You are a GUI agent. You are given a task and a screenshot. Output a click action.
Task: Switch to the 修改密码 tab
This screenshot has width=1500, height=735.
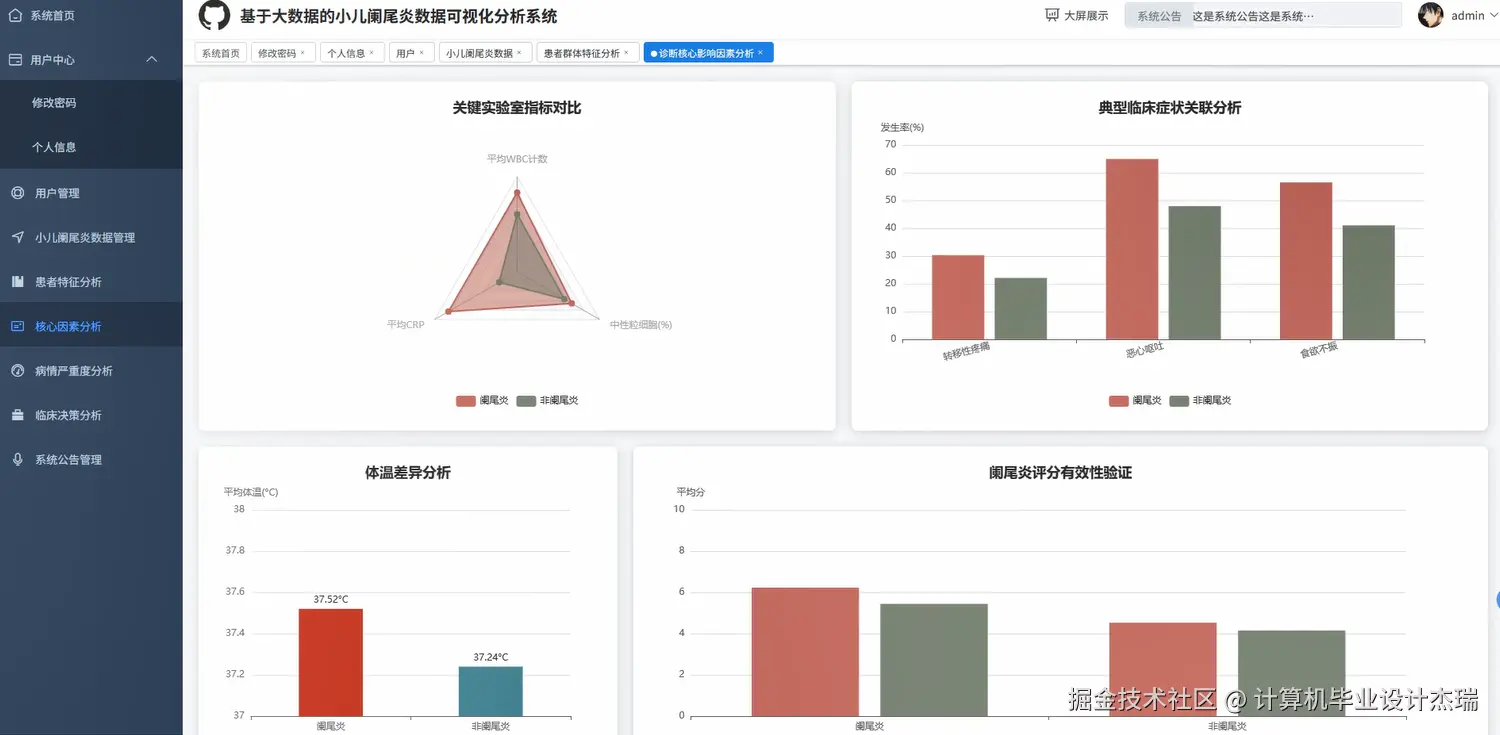pos(277,53)
